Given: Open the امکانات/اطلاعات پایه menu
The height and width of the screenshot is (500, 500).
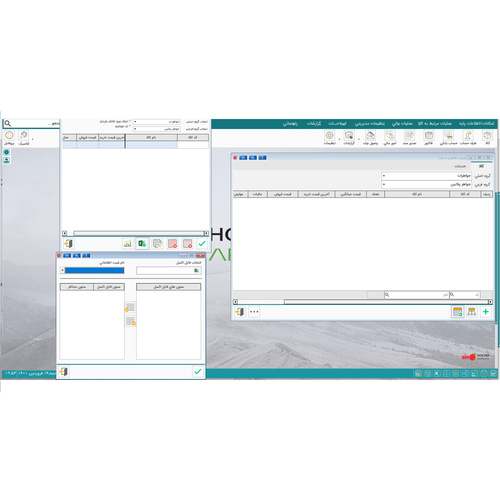Looking at the screenshot, I should 476,124.
